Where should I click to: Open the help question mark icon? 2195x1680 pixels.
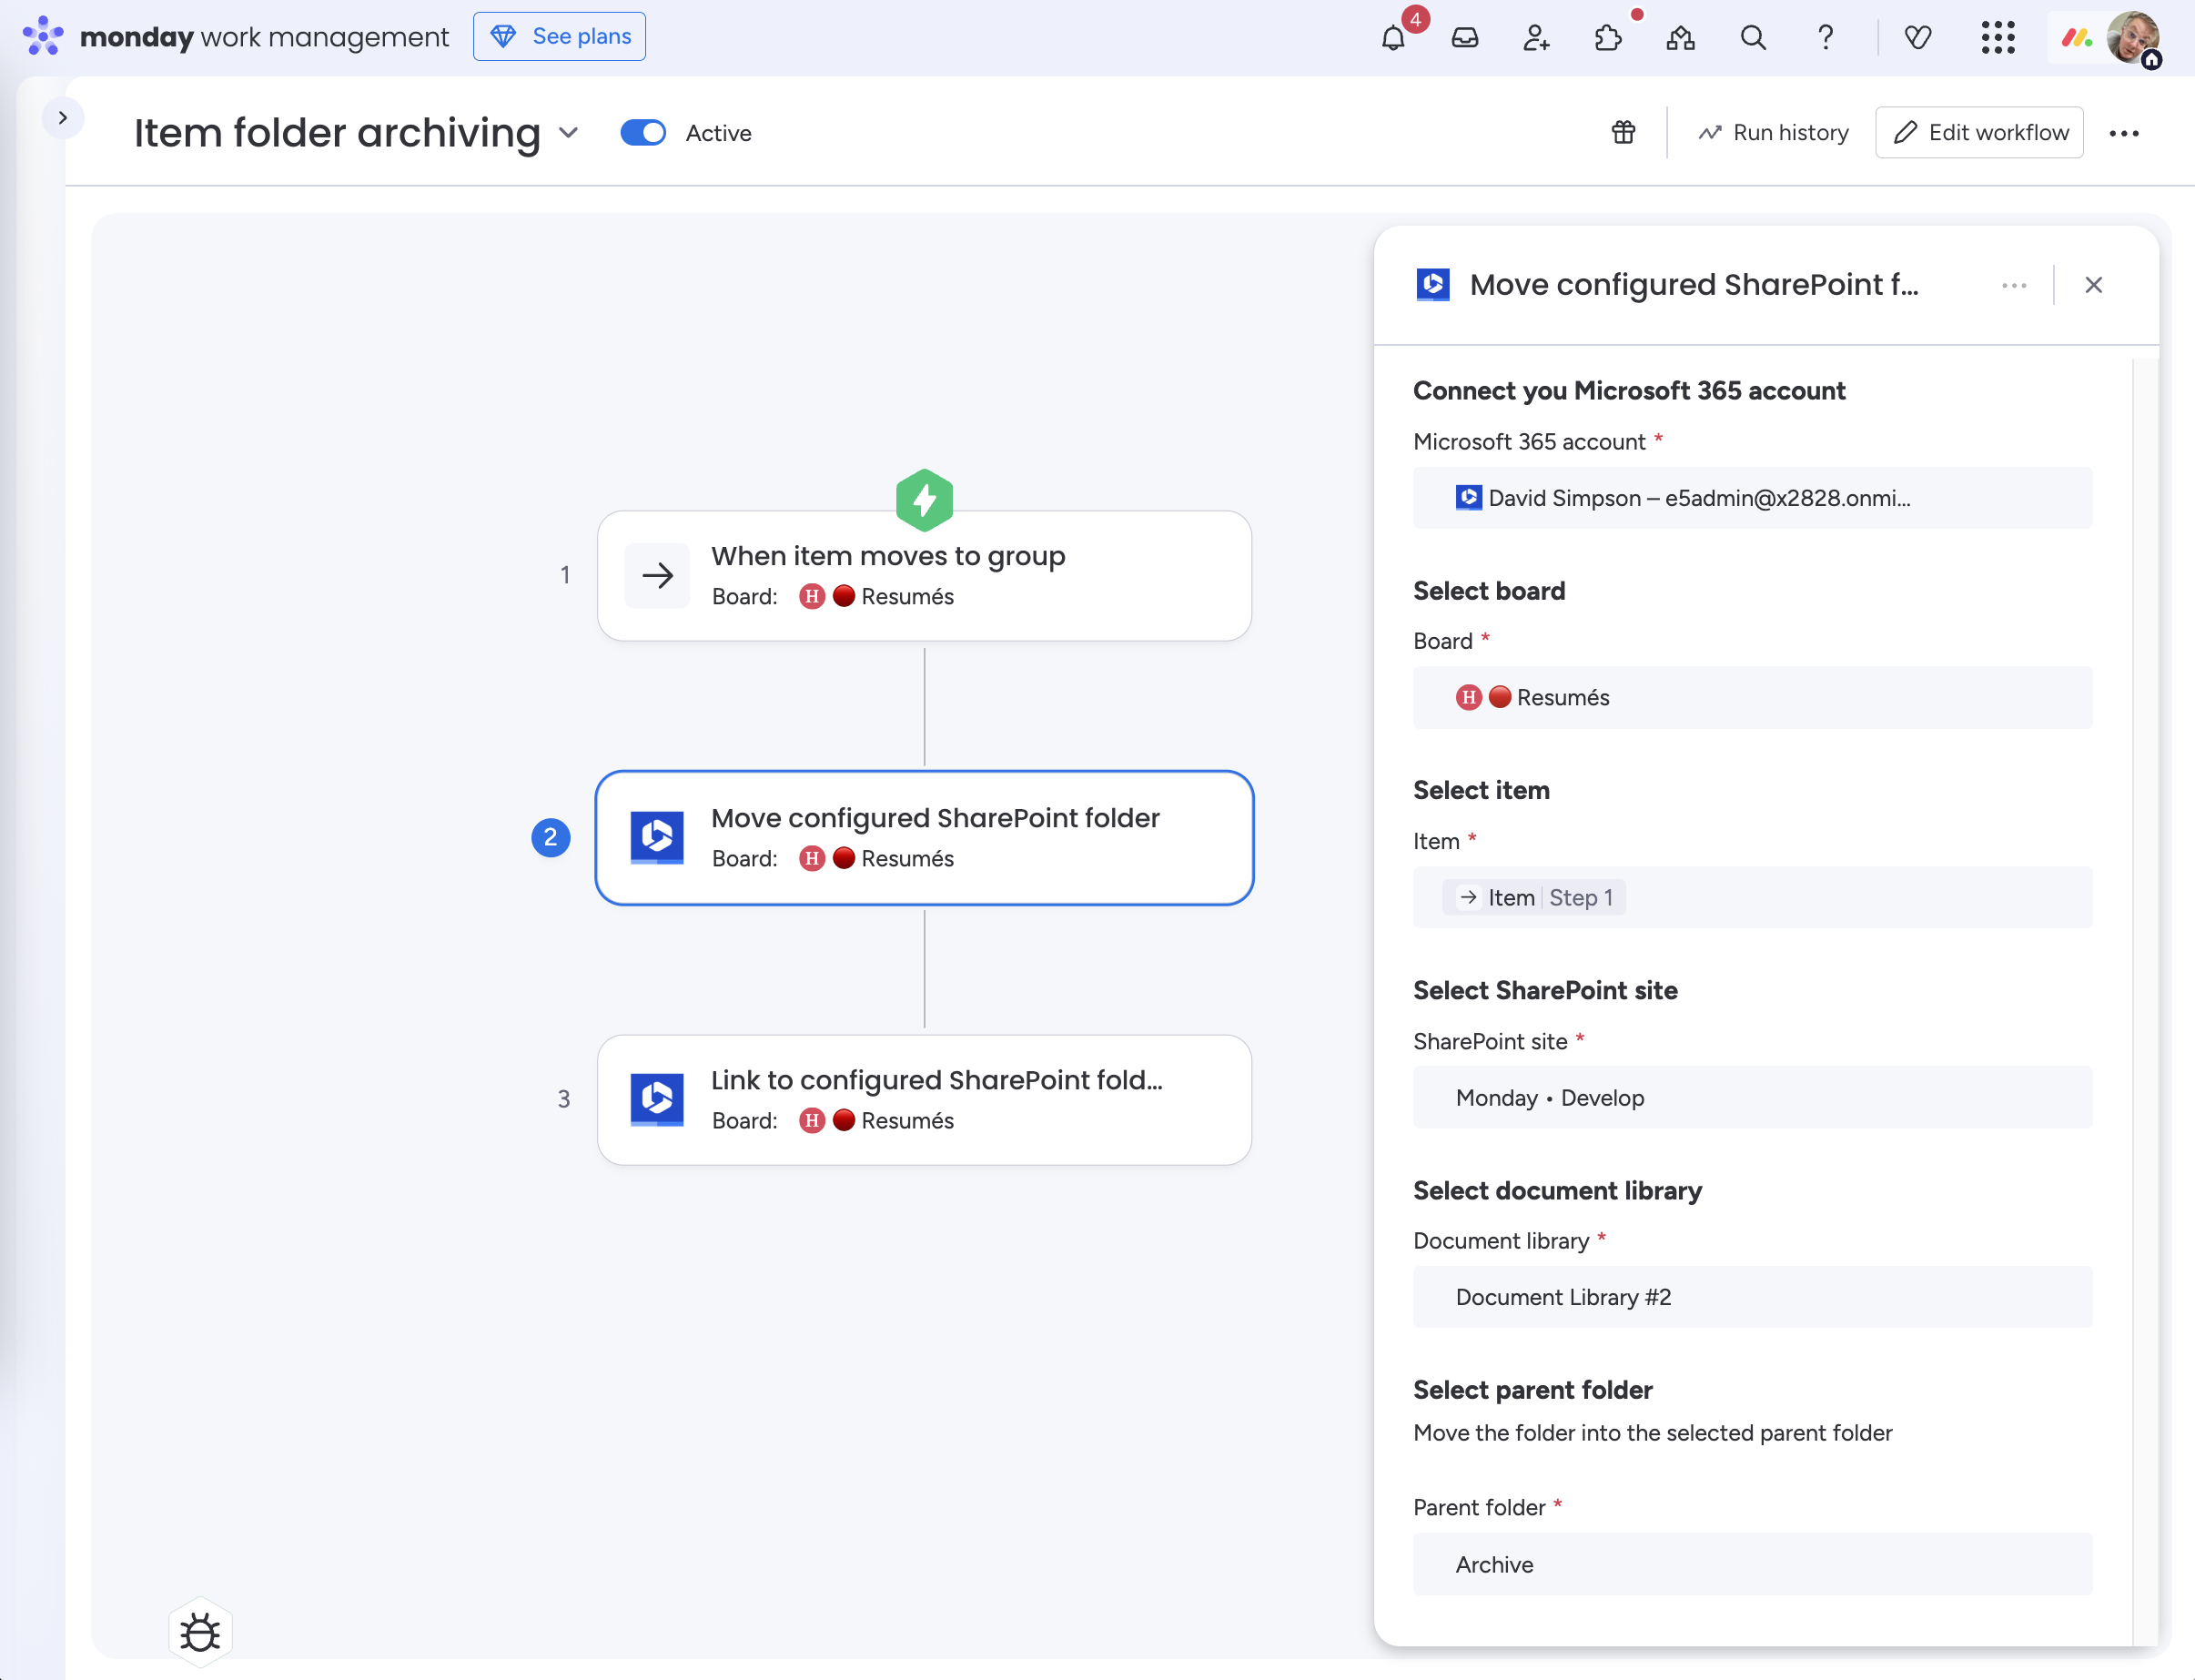tap(1825, 38)
